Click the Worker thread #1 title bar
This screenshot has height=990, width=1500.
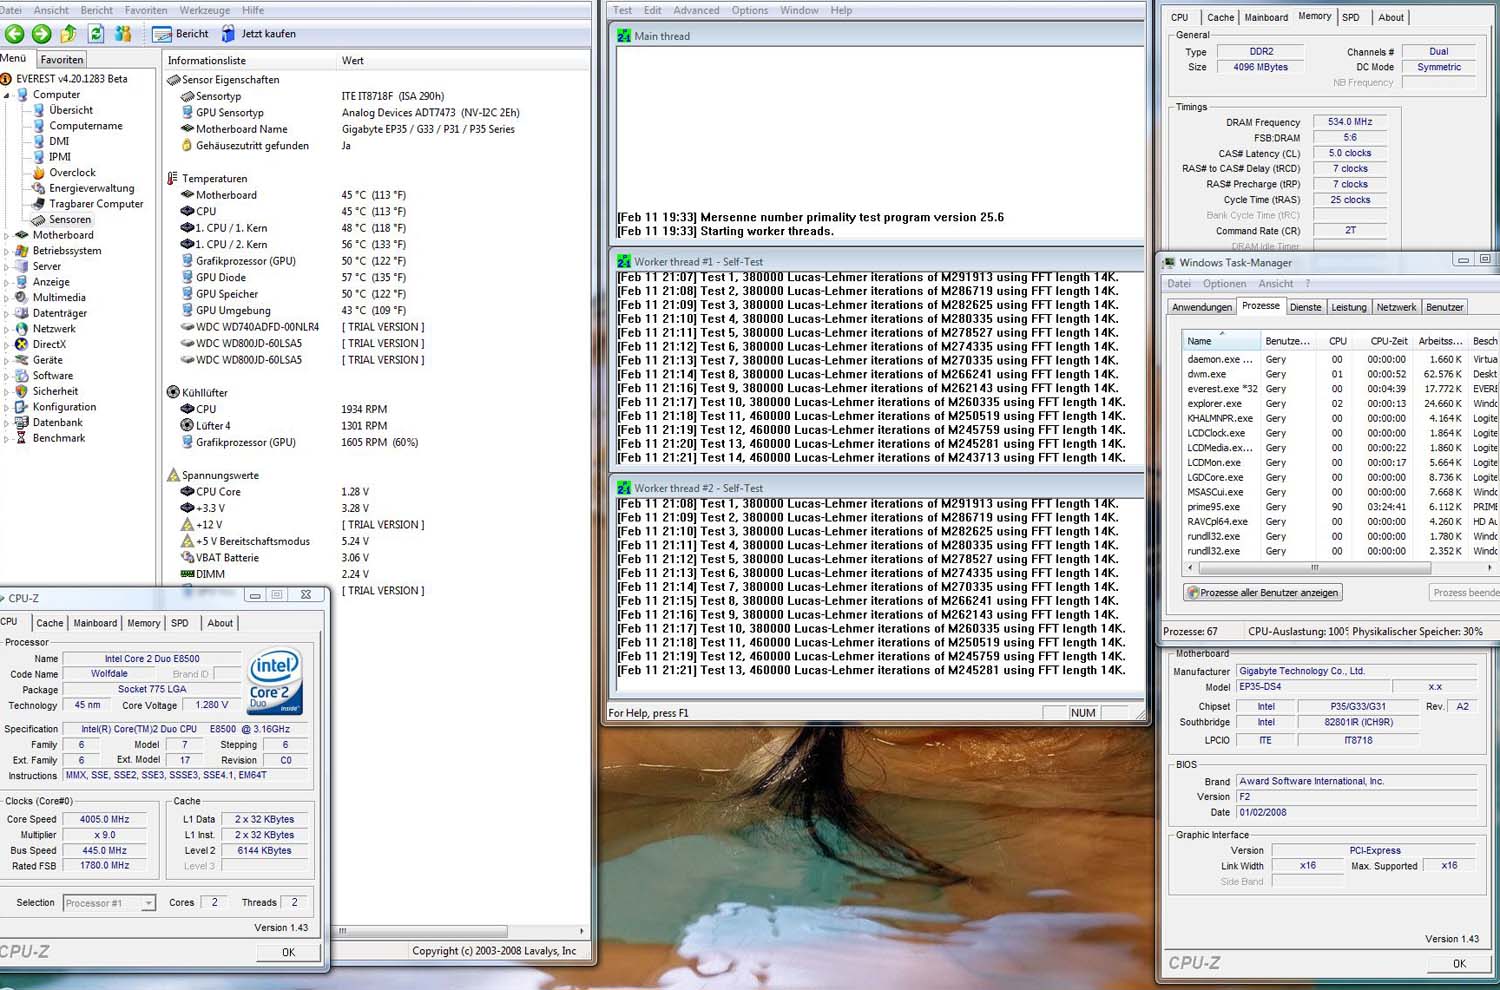pyautogui.click(x=877, y=262)
